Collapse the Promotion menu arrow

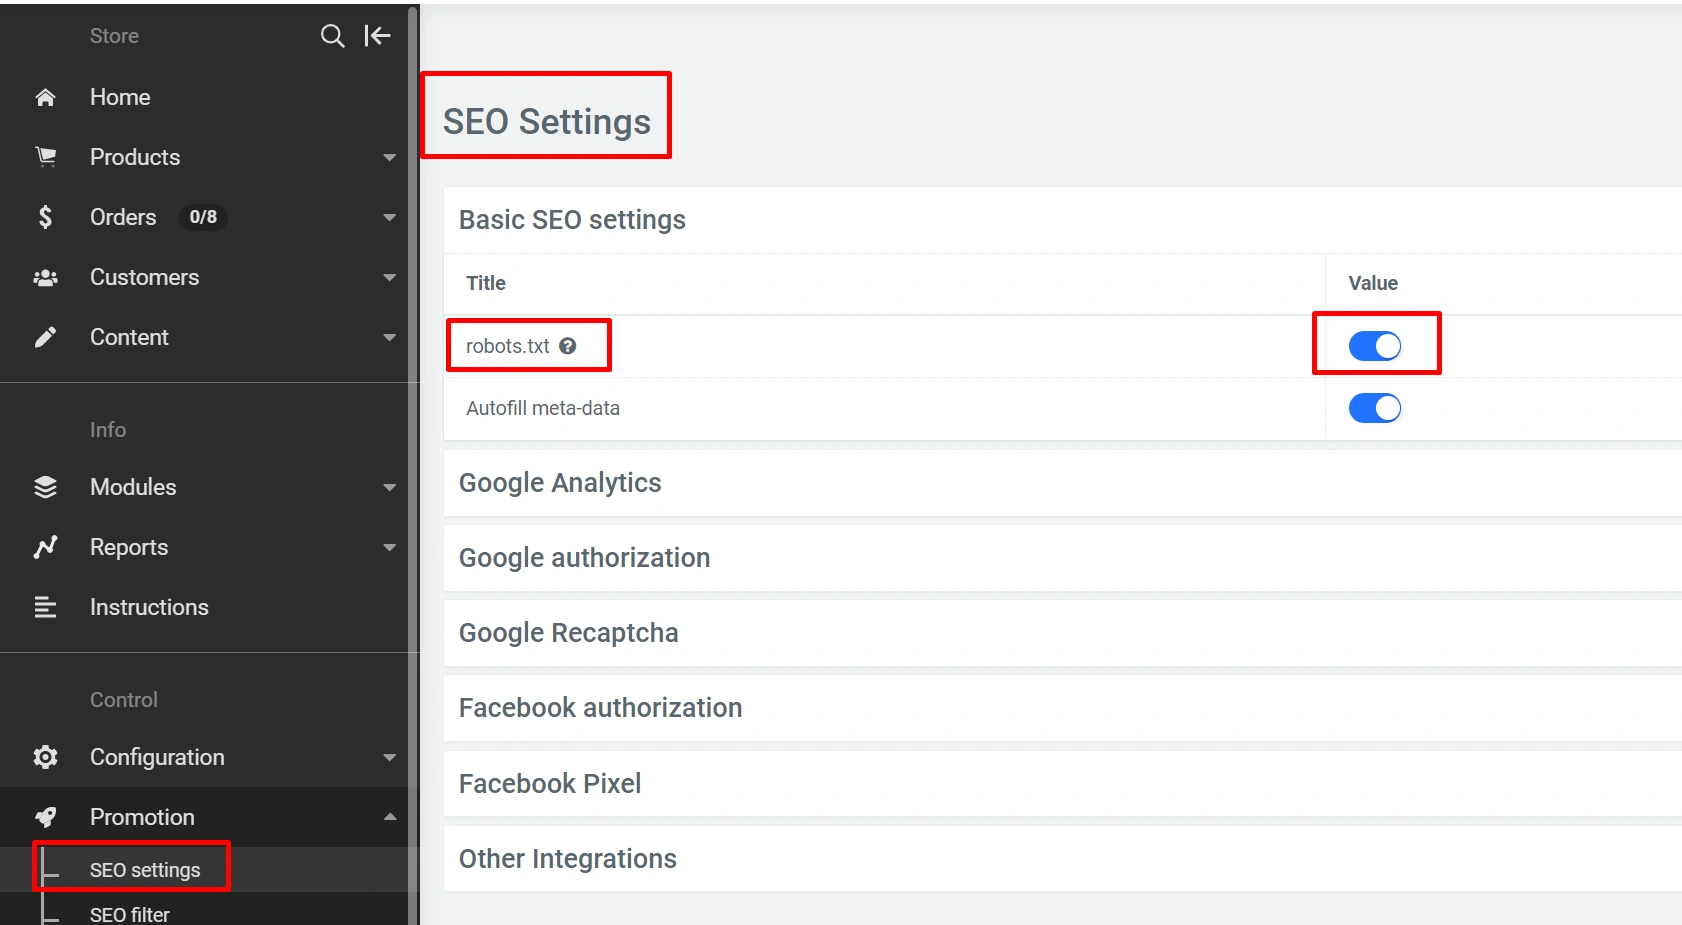pyautogui.click(x=389, y=817)
